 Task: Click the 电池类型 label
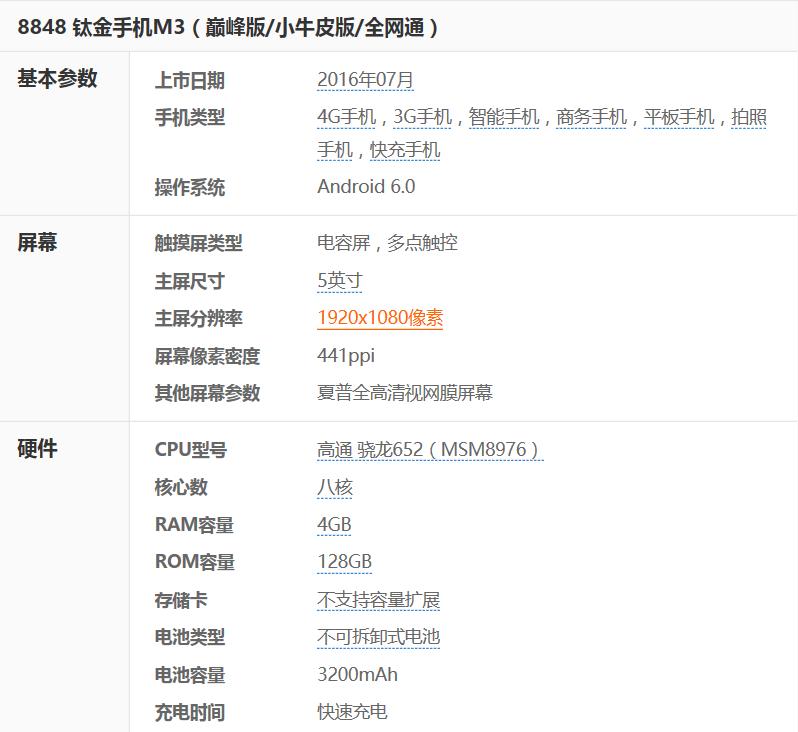[x=189, y=637]
